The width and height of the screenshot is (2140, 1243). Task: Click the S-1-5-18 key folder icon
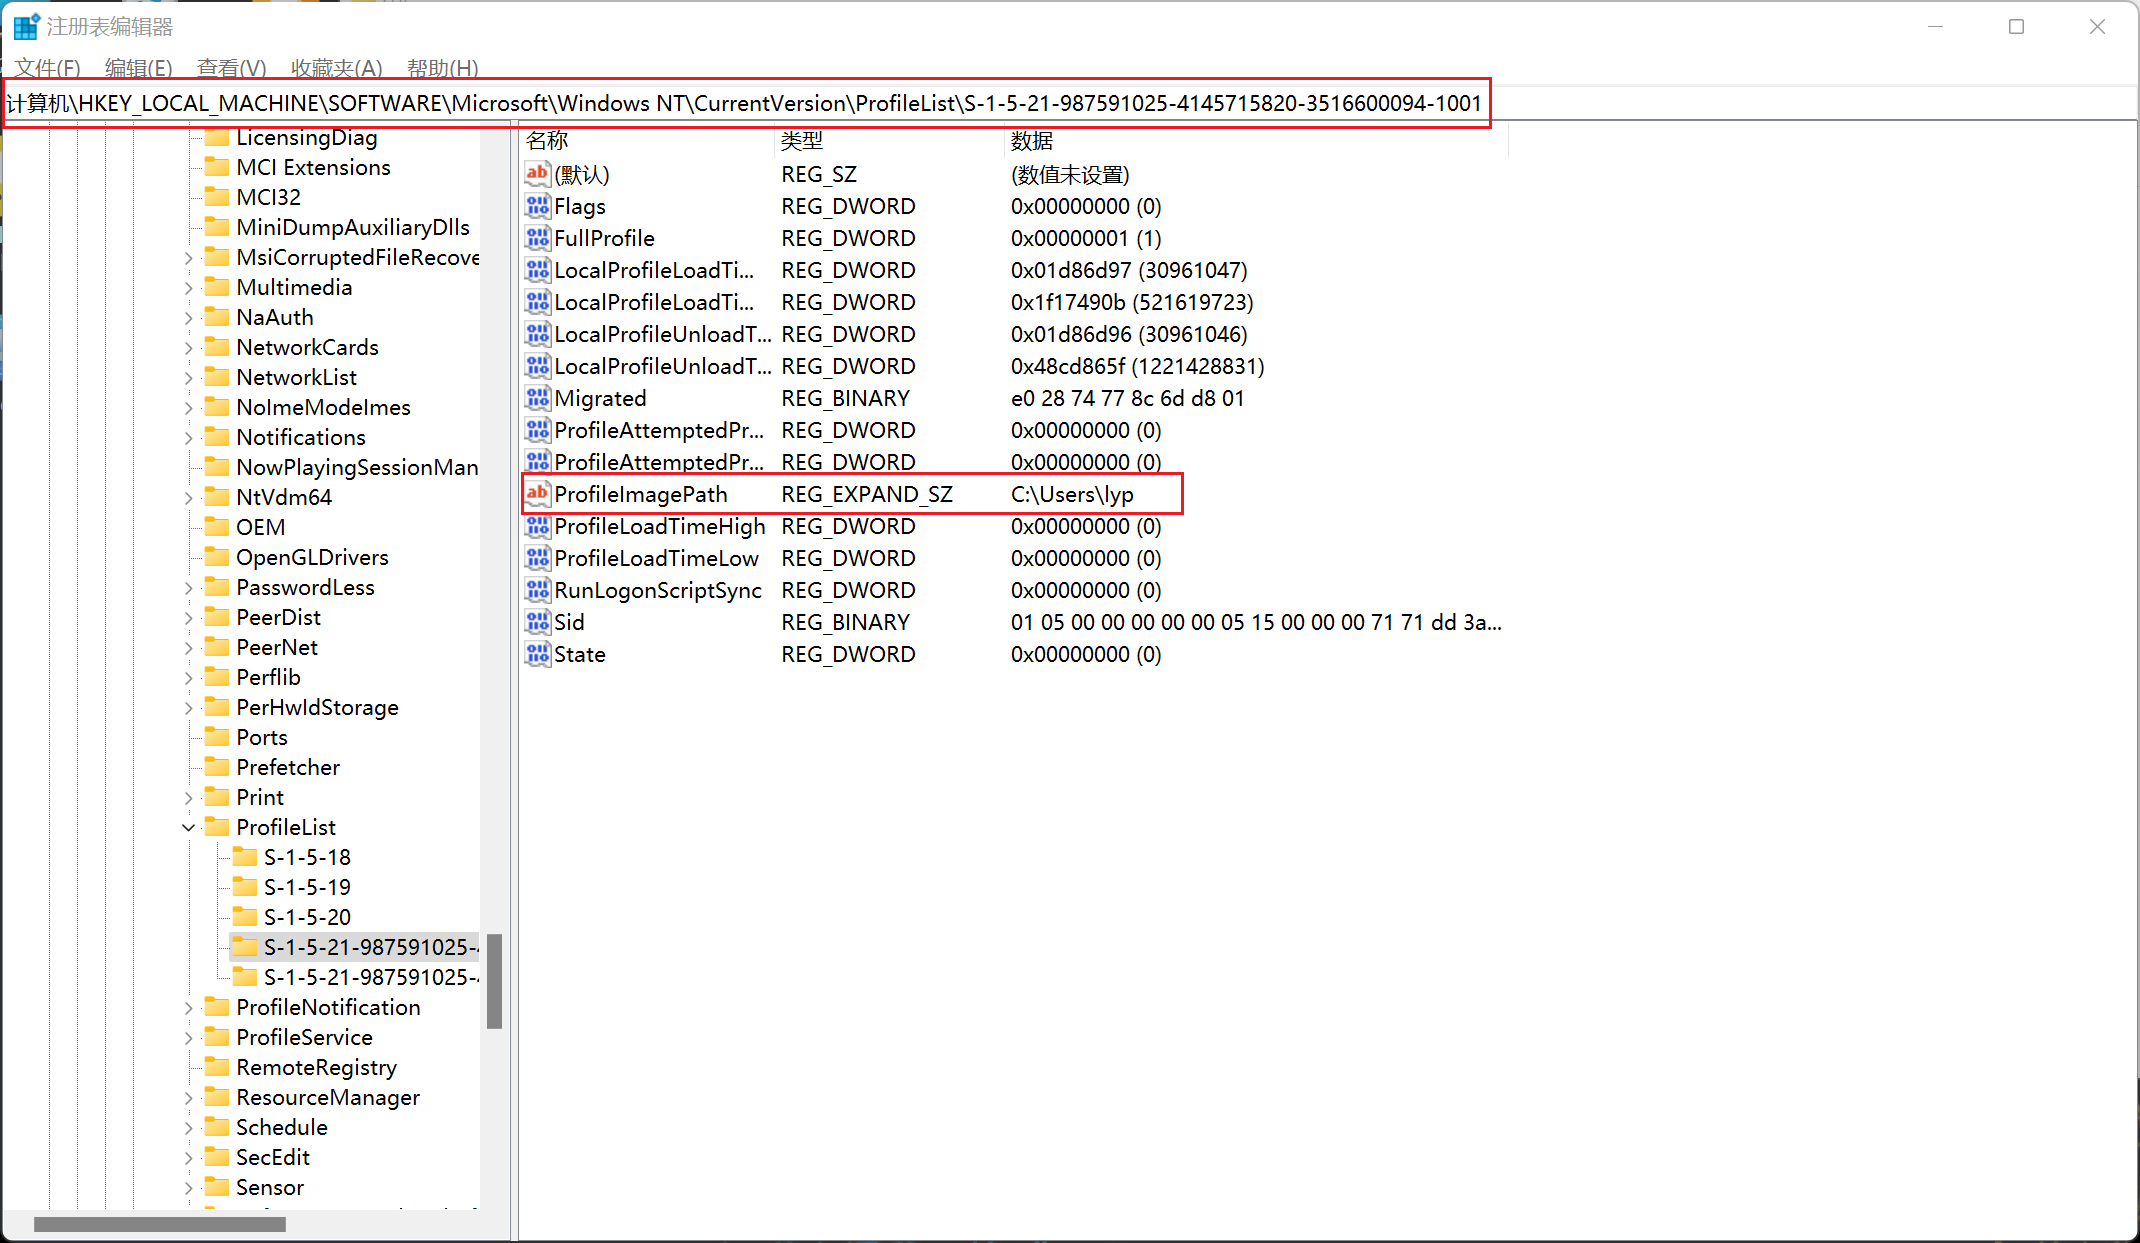coord(244,857)
